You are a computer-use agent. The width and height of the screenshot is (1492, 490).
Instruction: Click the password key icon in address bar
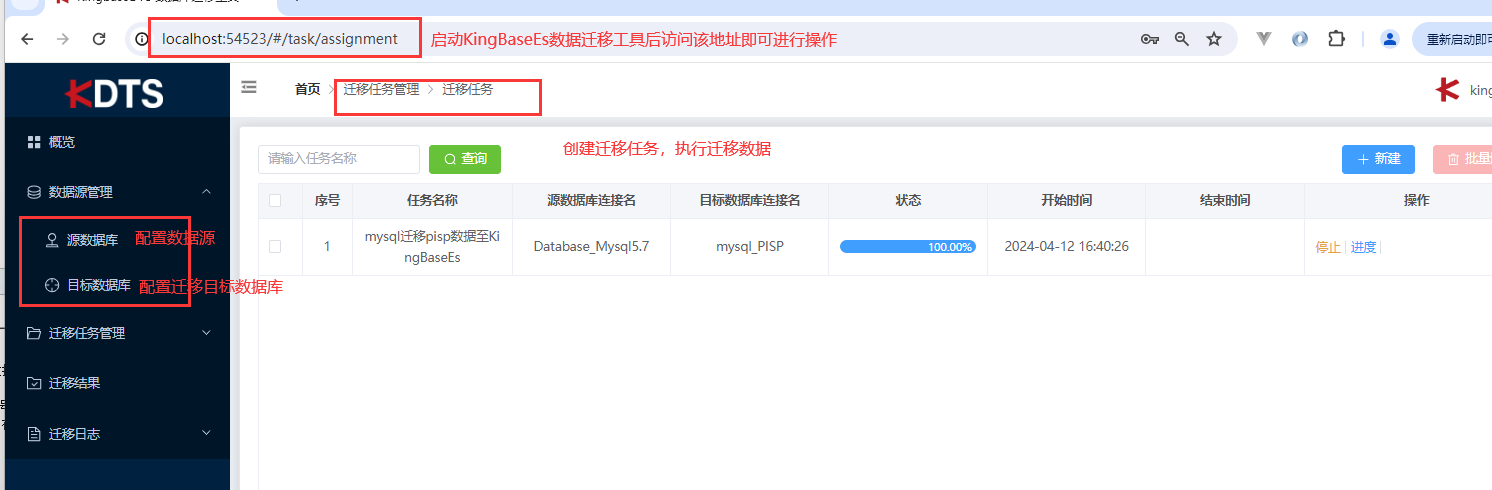pos(1150,39)
